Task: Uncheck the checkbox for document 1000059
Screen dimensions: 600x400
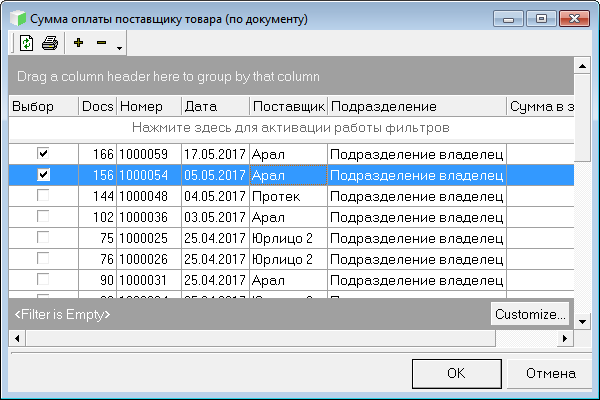Action: point(43,153)
